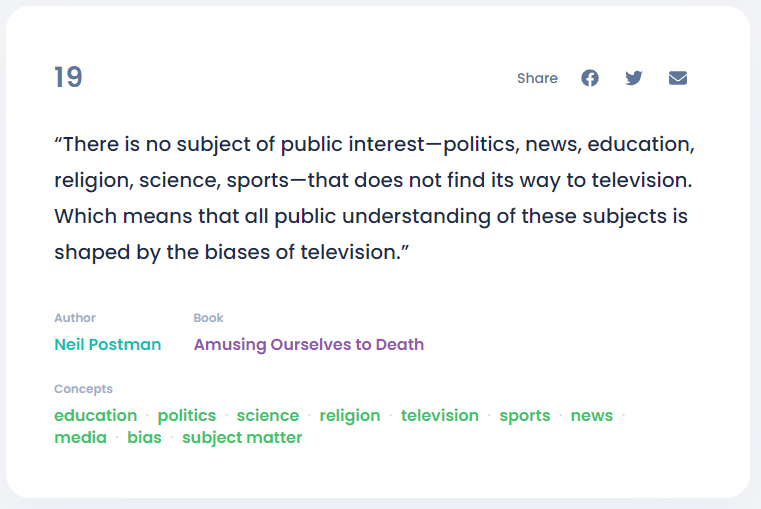
Task: Select the subject matter concept tag
Action: point(242,438)
